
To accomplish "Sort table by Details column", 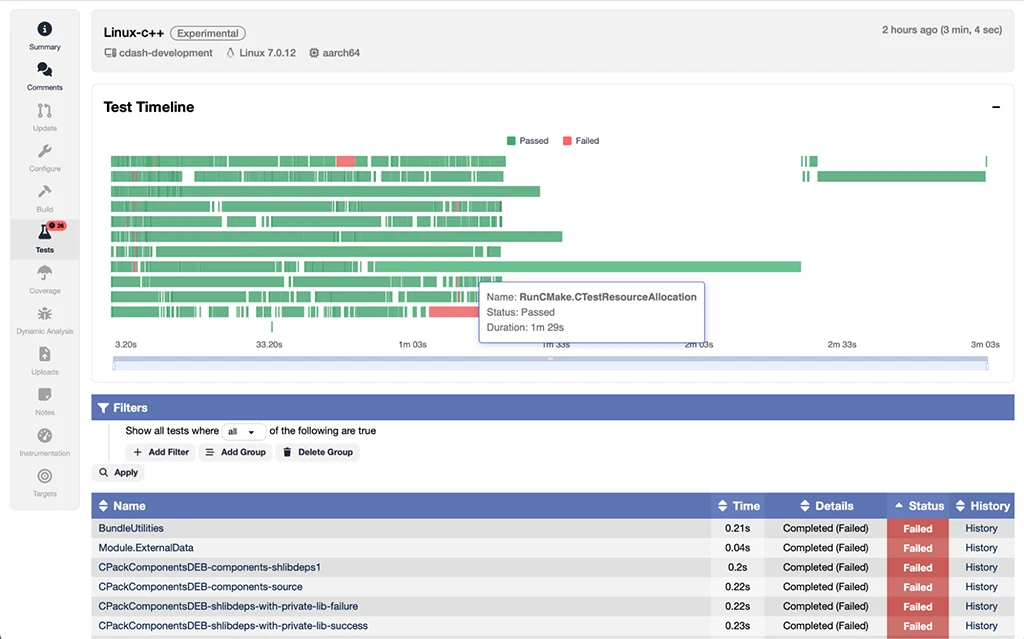I will (826, 506).
